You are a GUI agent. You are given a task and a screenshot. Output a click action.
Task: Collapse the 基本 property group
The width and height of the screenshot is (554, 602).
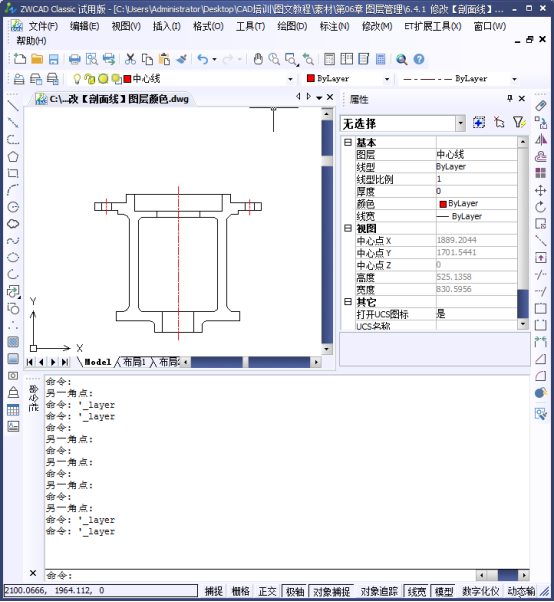click(x=348, y=142)
